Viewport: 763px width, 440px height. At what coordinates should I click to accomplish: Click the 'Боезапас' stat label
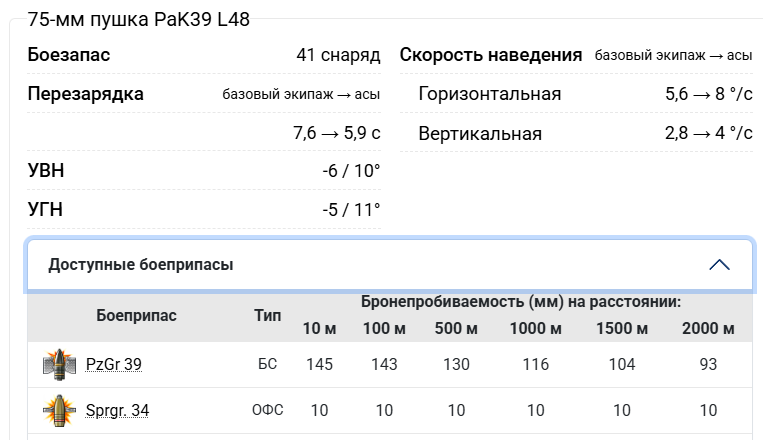tap(69, 55)
